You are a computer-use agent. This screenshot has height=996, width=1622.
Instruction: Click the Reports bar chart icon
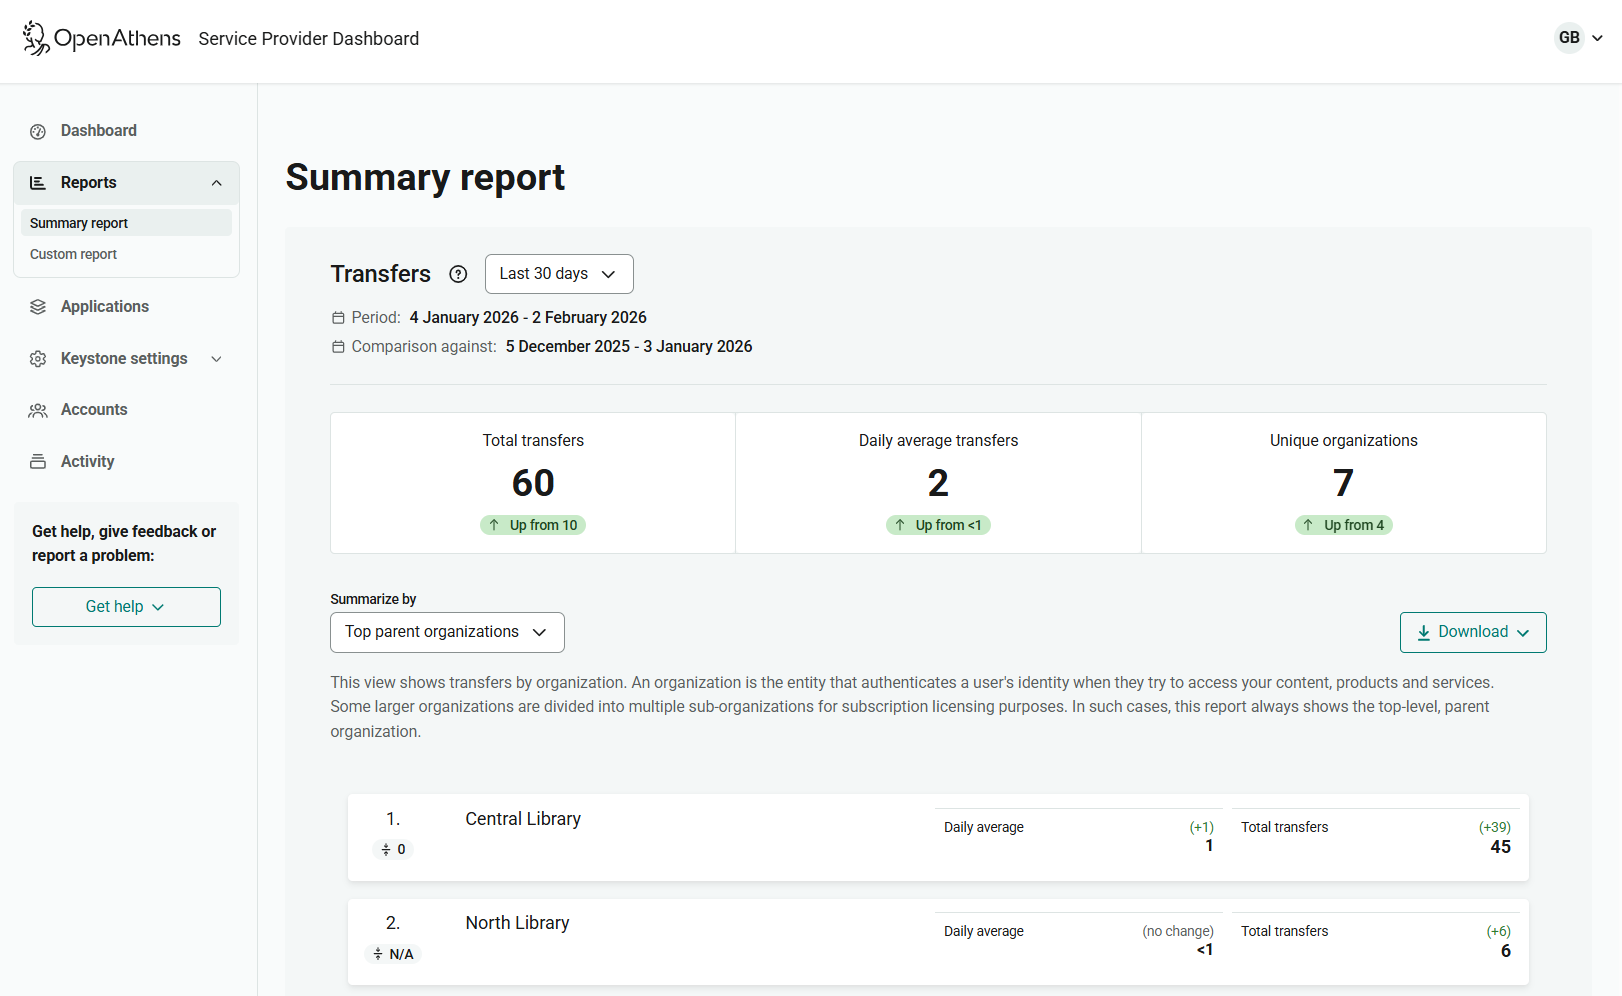point(38,182)
